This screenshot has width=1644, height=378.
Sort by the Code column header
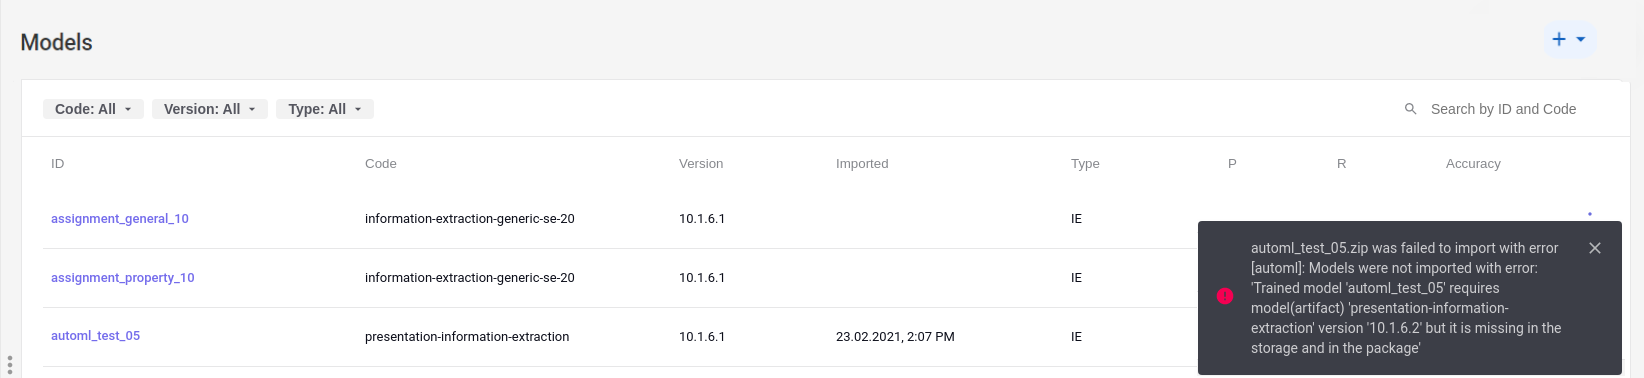coord(381,164)
